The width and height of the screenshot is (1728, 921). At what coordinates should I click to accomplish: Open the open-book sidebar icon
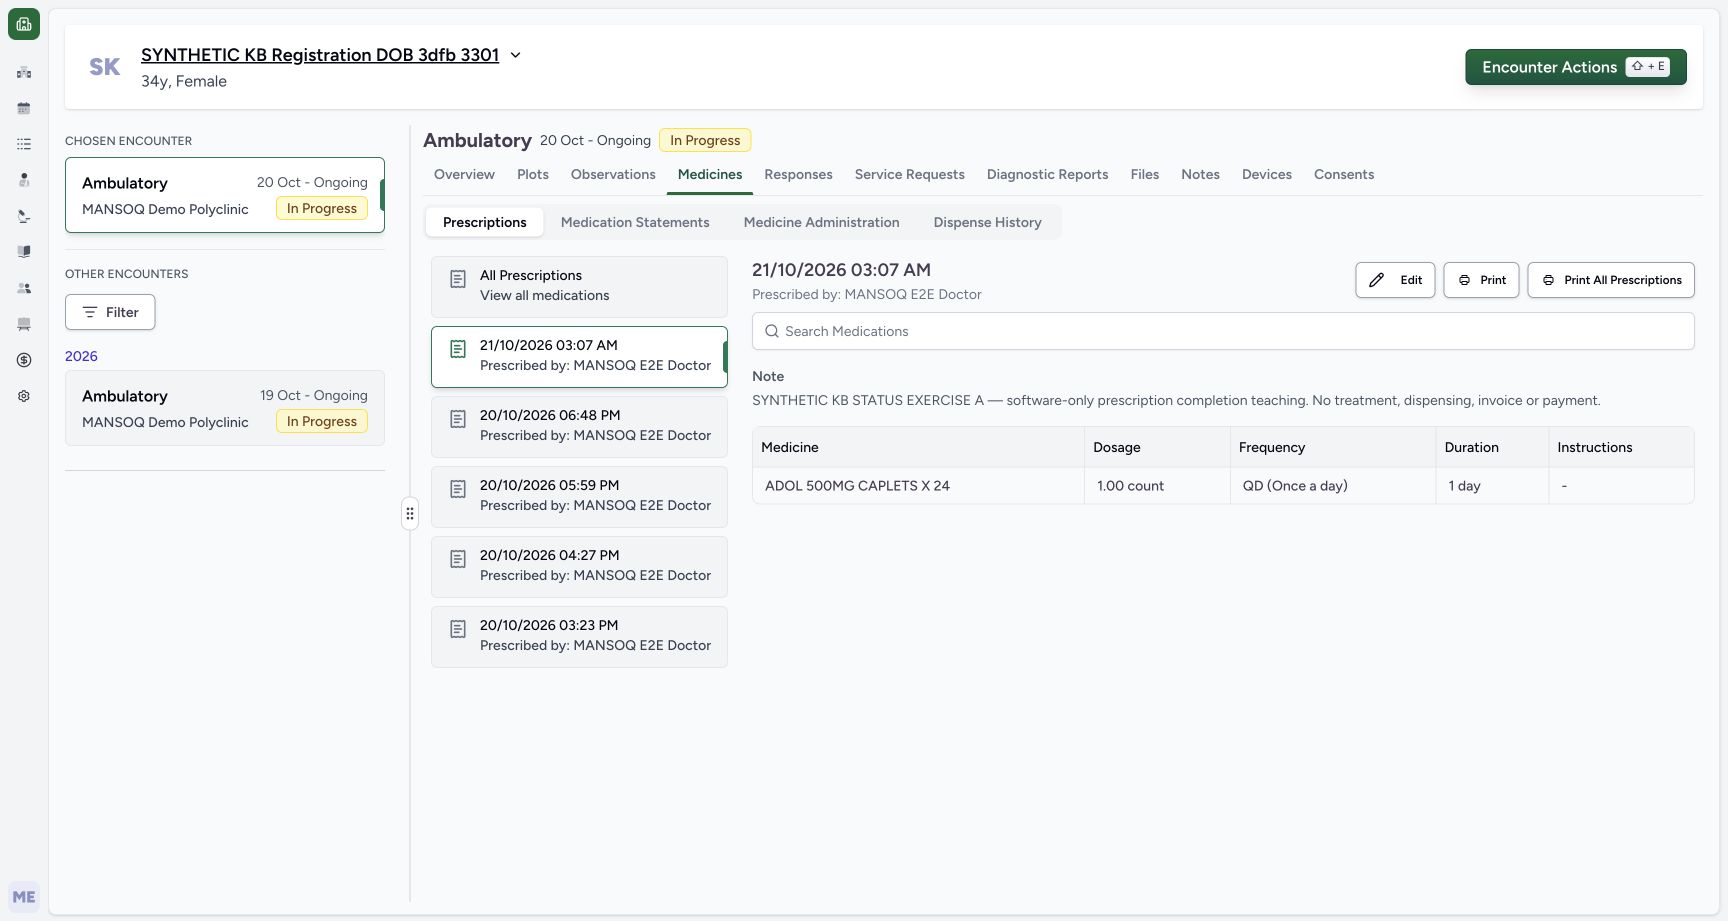pyautogui.click(x=24, y=252)
